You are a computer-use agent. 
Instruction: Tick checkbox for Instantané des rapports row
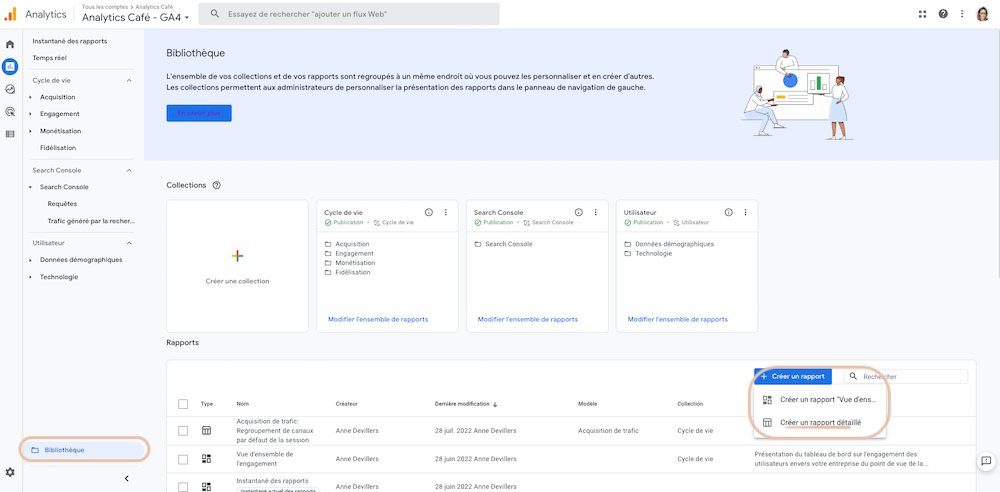pos(184,486)
